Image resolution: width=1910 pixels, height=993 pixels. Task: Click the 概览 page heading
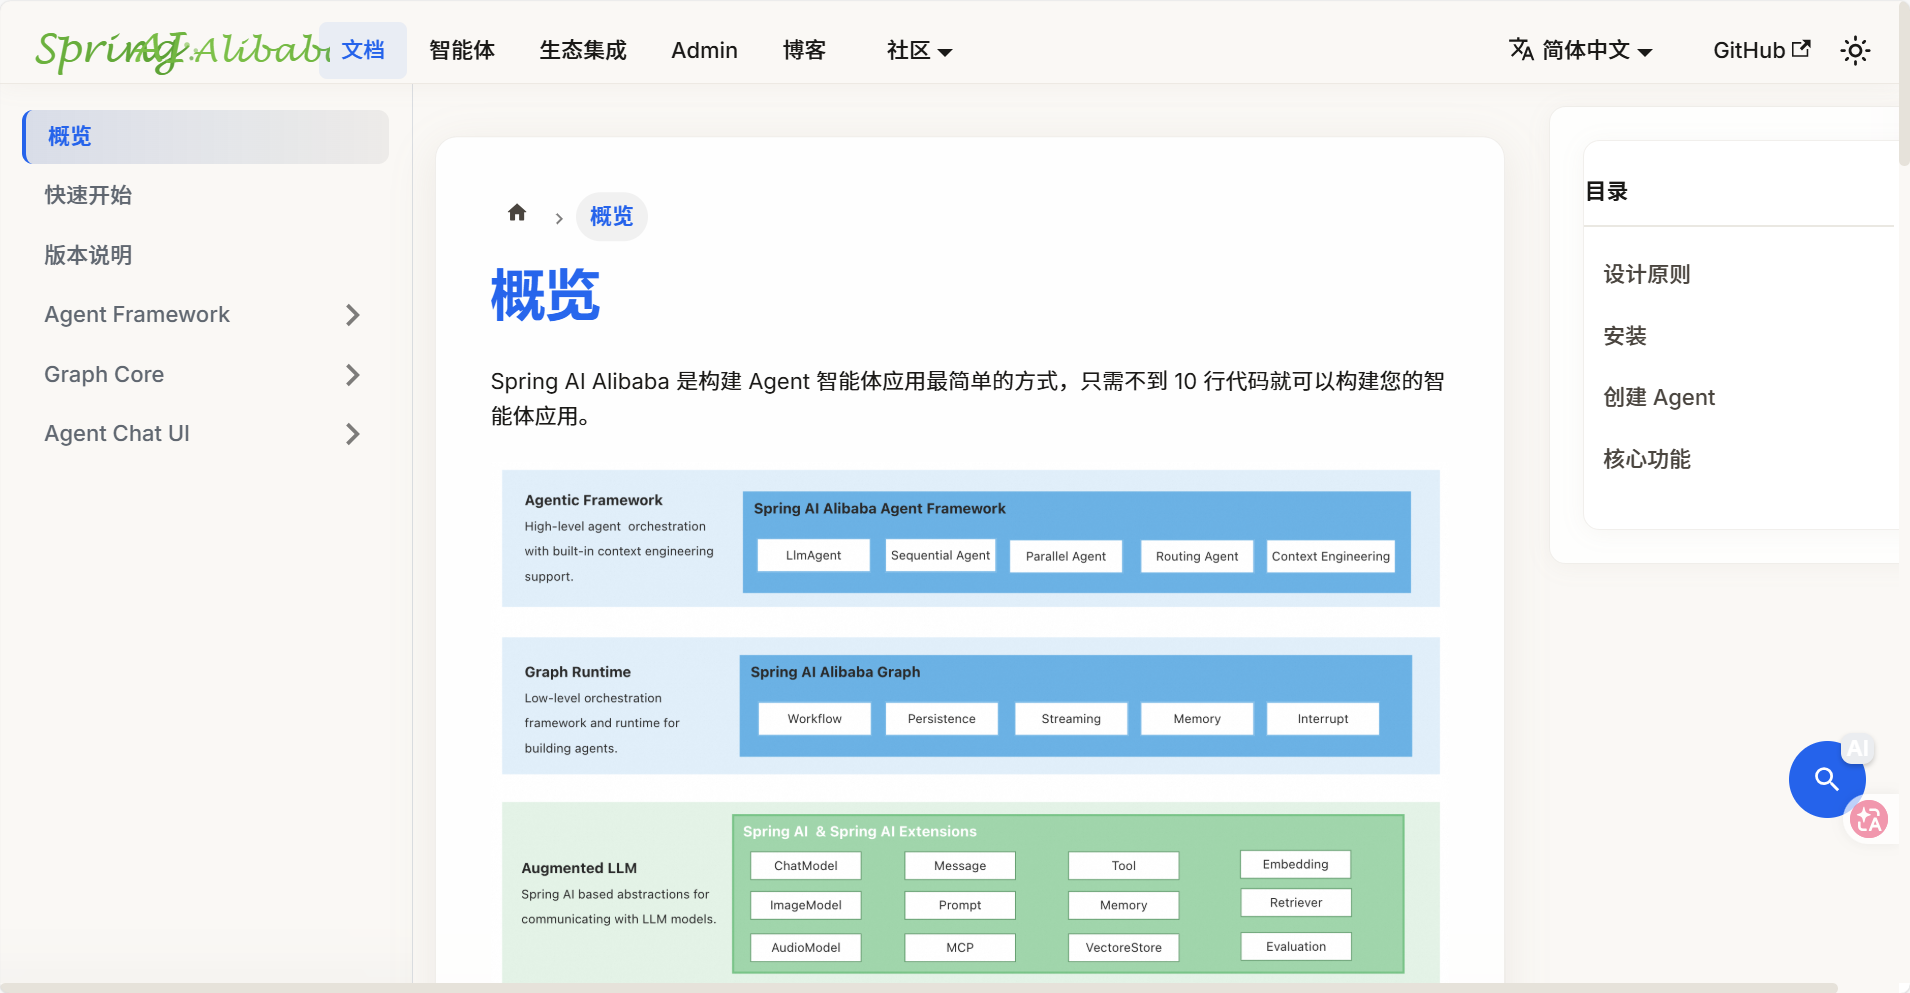coord(545,295)
